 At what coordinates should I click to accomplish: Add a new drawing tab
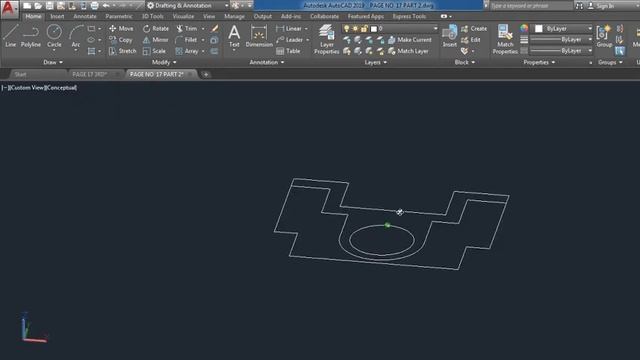click(x=206, y=74)
